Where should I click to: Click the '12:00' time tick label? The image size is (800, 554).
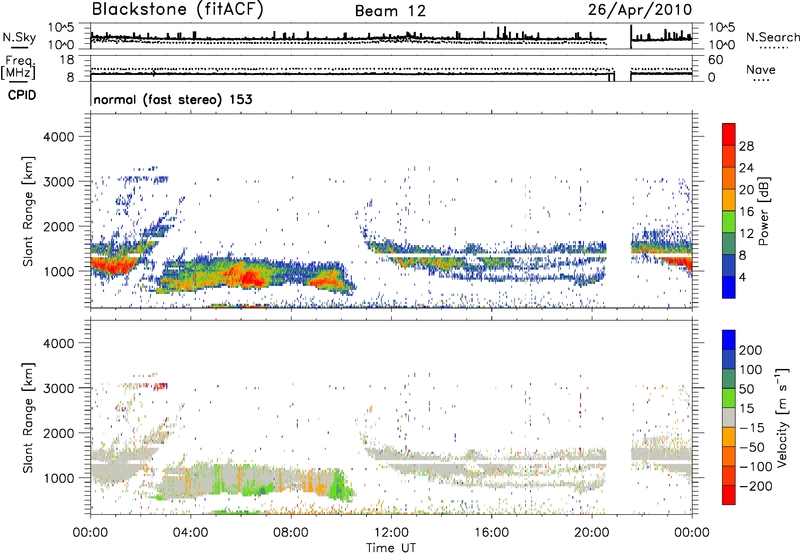pos(391,532)
